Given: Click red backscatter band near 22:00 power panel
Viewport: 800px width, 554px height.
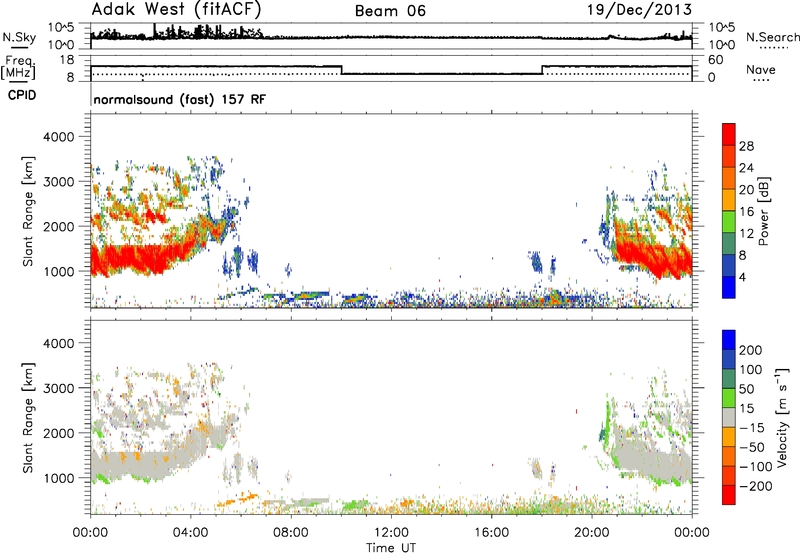Looking at the screenshot, I should click(x=653, y=258).
